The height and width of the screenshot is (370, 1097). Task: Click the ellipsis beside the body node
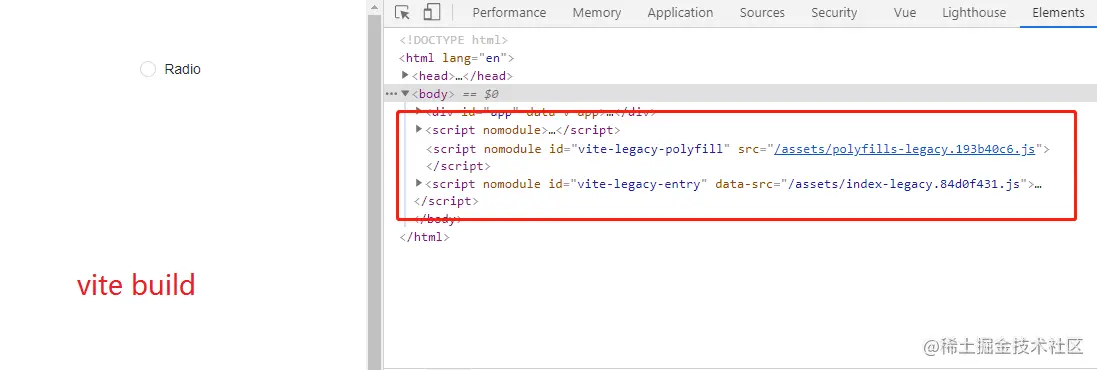(390, 94)
